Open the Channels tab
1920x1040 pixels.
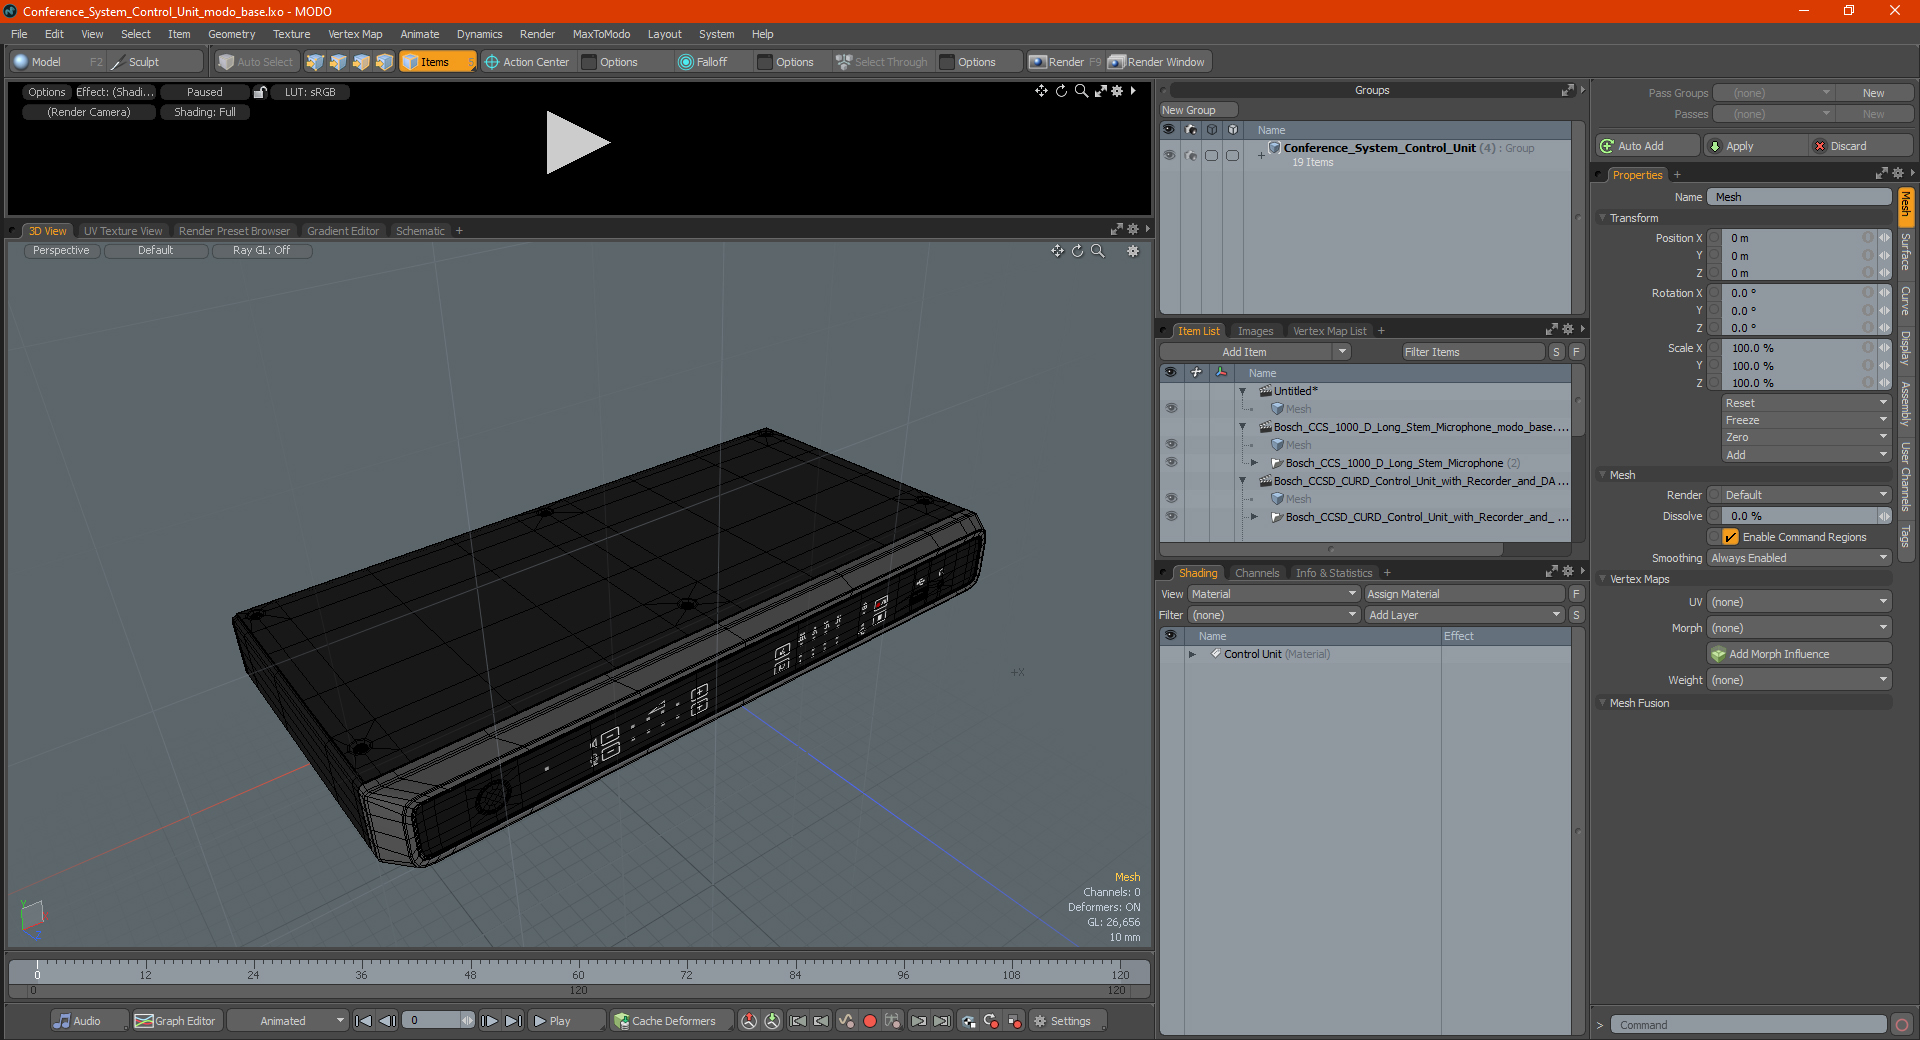point(1257,573)
